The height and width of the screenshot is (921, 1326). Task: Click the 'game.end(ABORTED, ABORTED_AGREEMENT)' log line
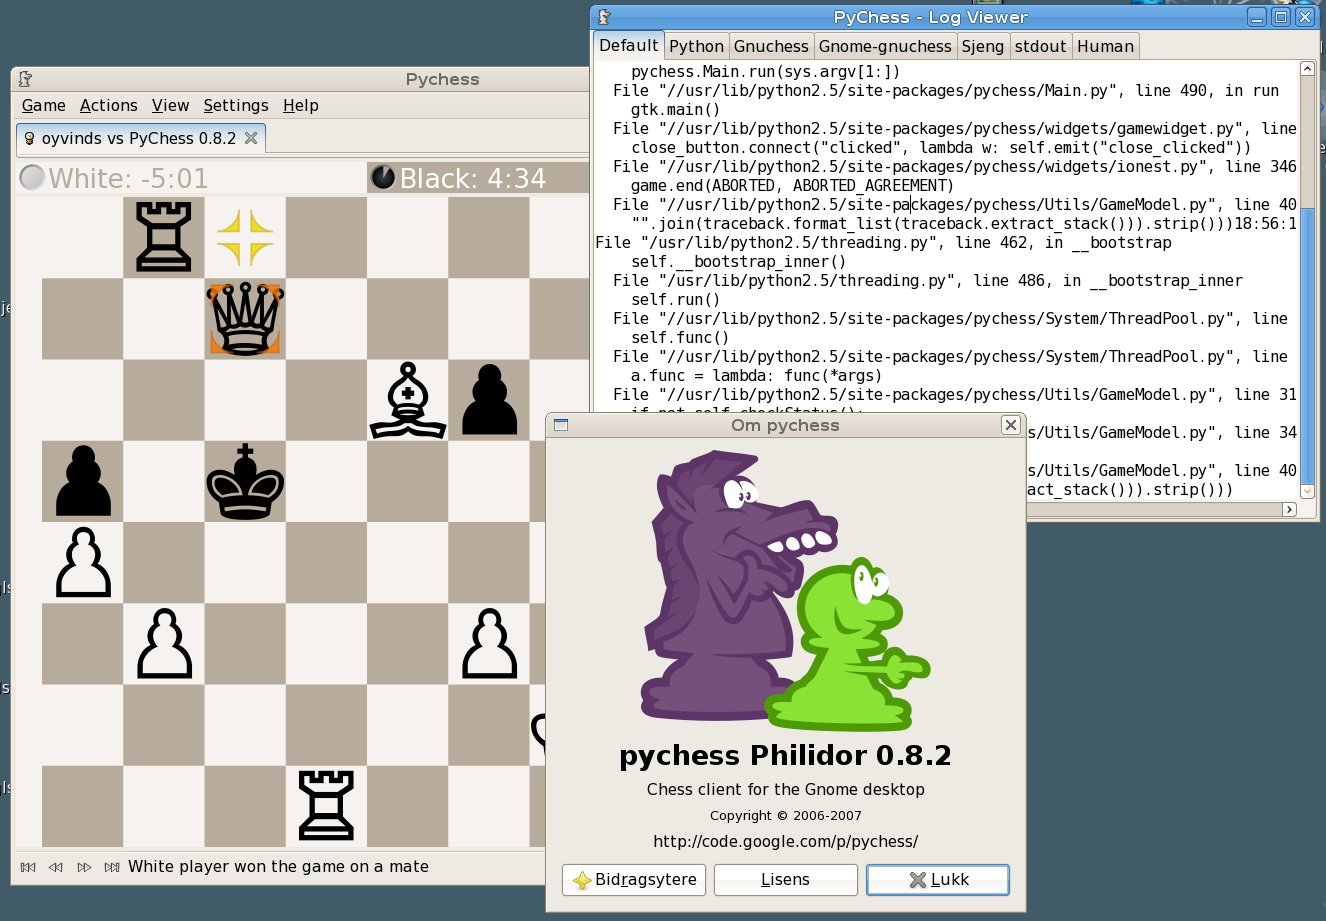[792, 185]
